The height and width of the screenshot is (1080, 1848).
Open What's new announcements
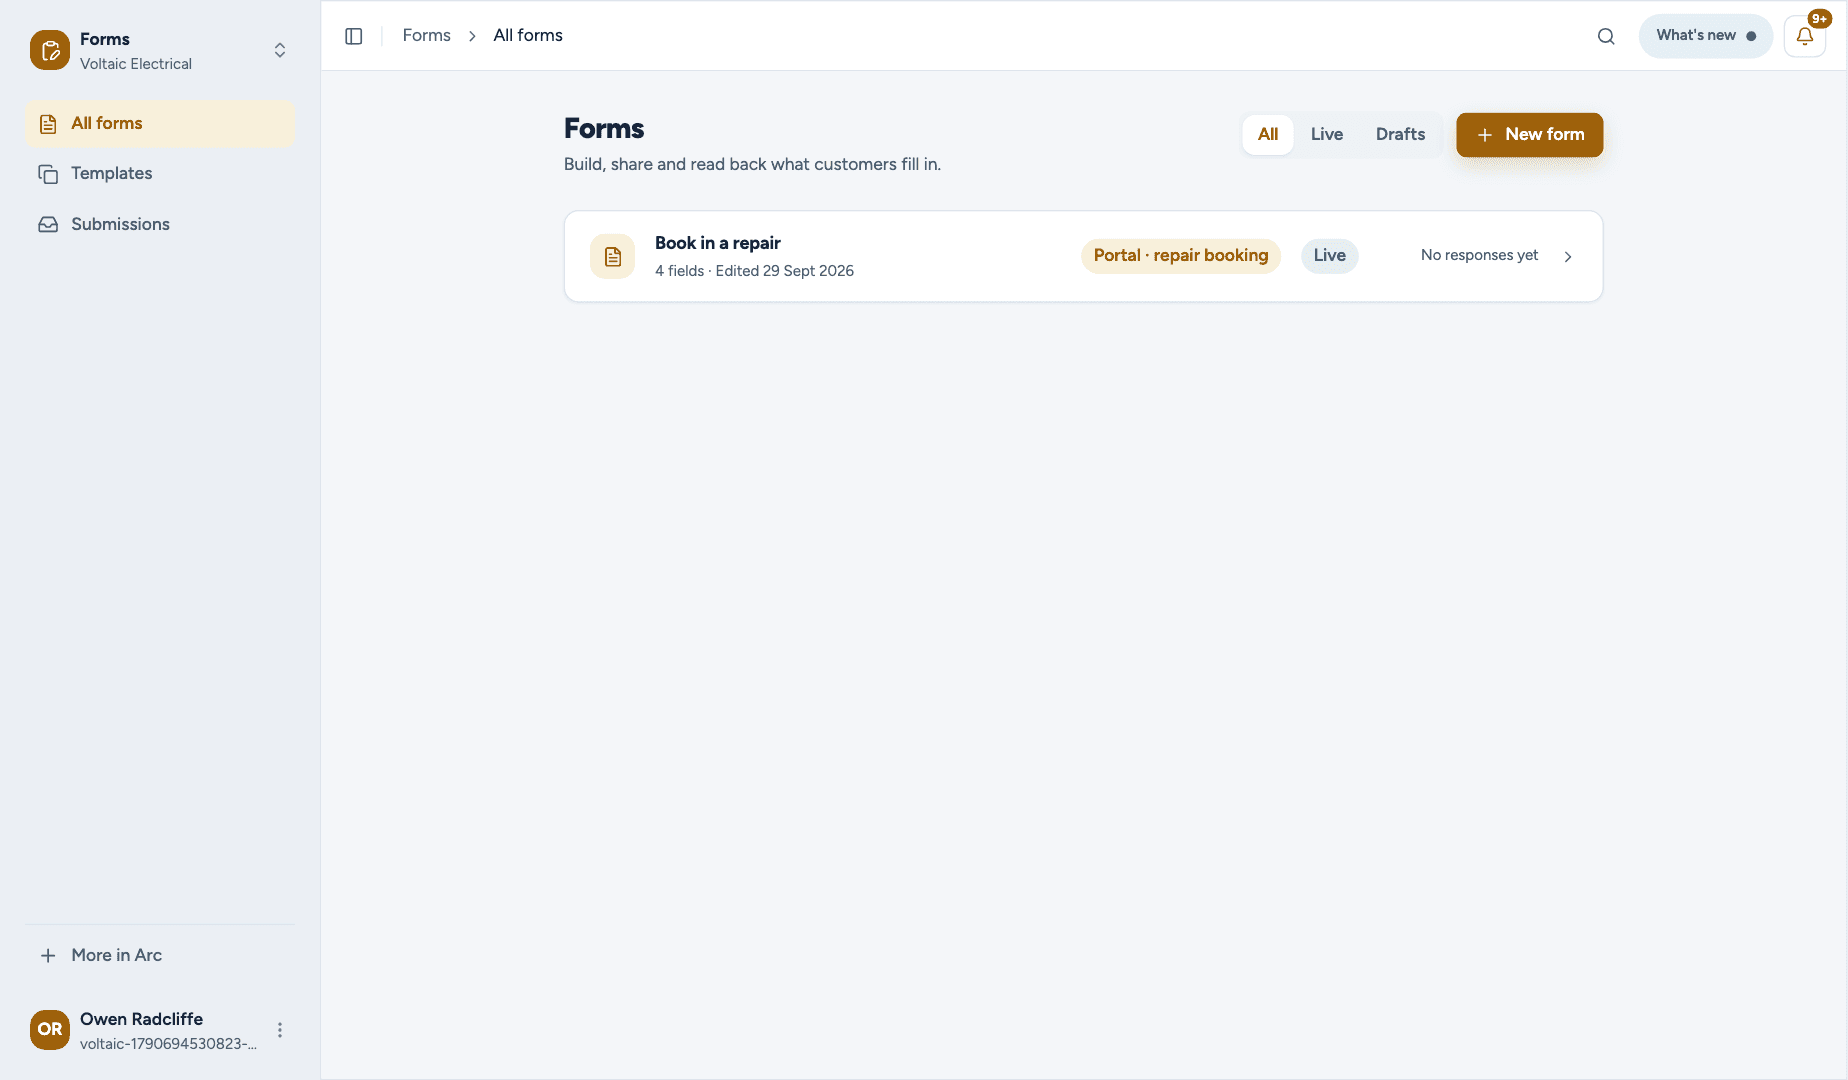pos(1706,36)
